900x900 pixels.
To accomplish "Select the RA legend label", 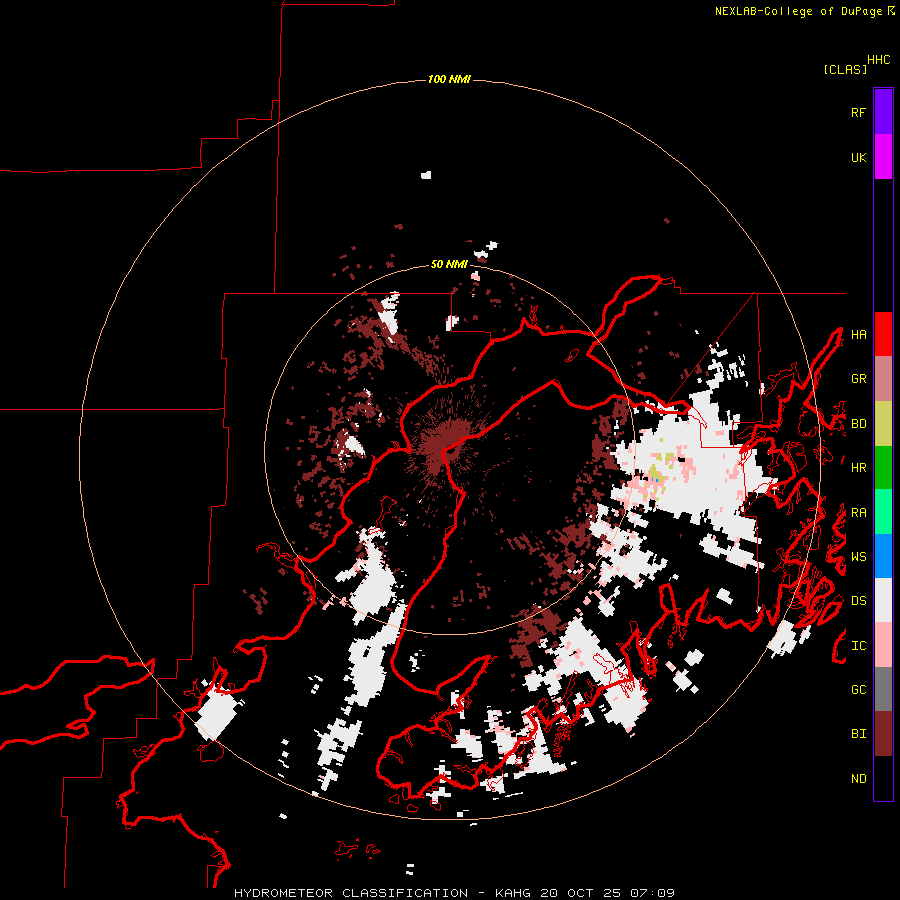I will 858,513.
